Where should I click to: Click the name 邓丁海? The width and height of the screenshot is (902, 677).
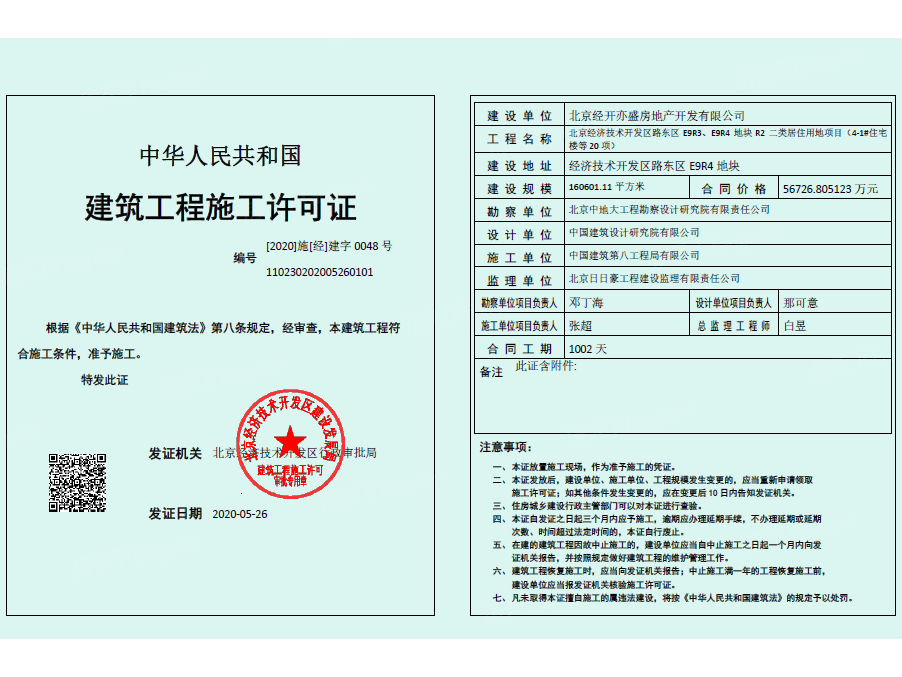pyautogui.click(x=586, y=303)
